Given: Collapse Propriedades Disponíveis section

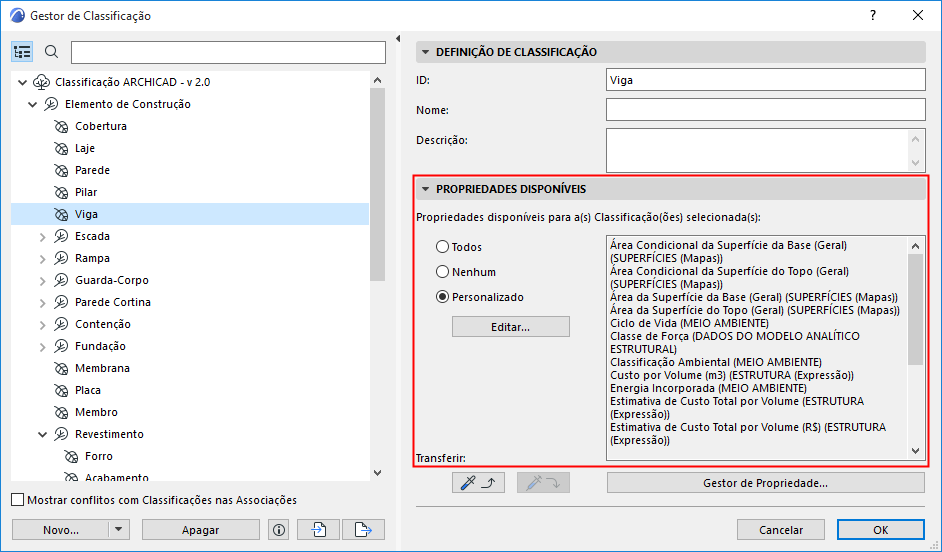Looking at the screenshot, I should [425, 189].
